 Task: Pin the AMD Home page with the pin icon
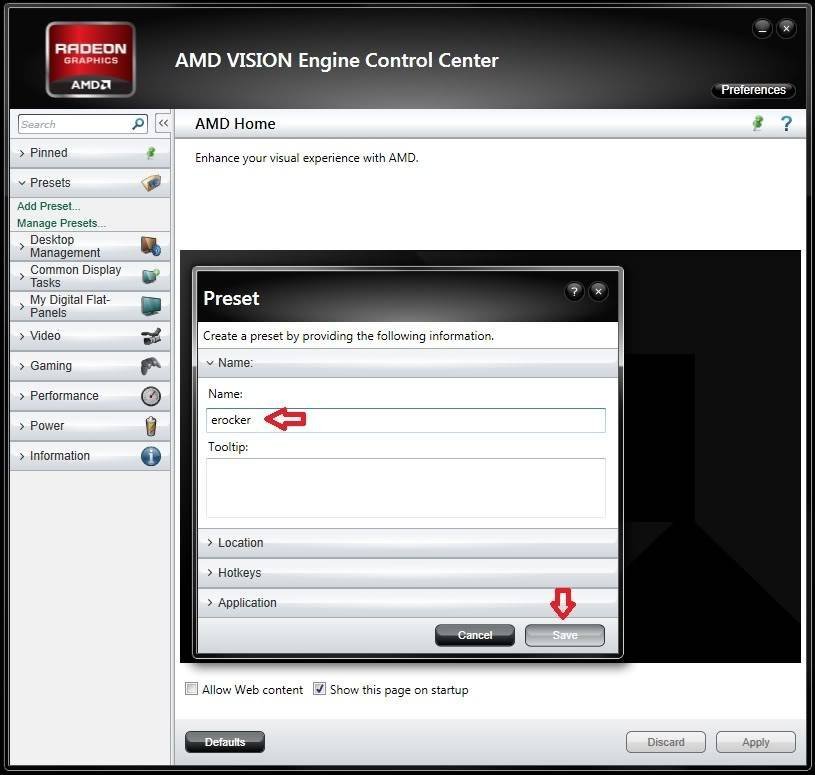758,123
